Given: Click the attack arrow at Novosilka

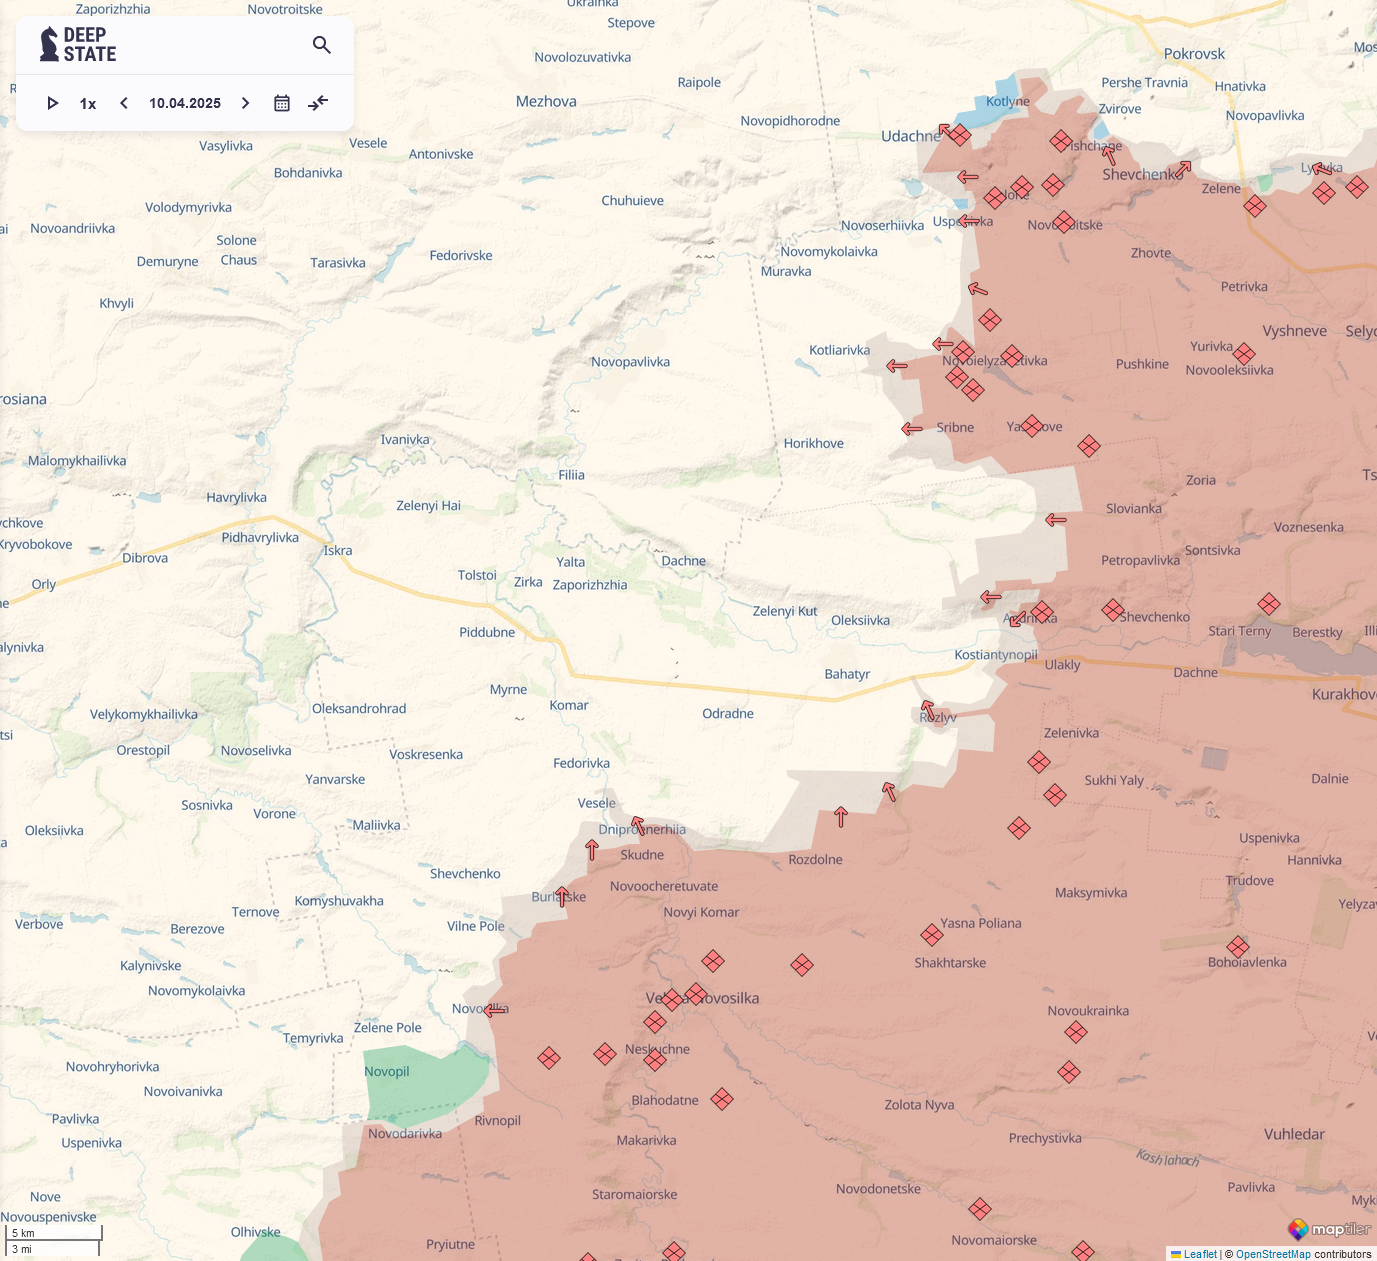Looking at the screenshot, I should tap(495, 1010).
